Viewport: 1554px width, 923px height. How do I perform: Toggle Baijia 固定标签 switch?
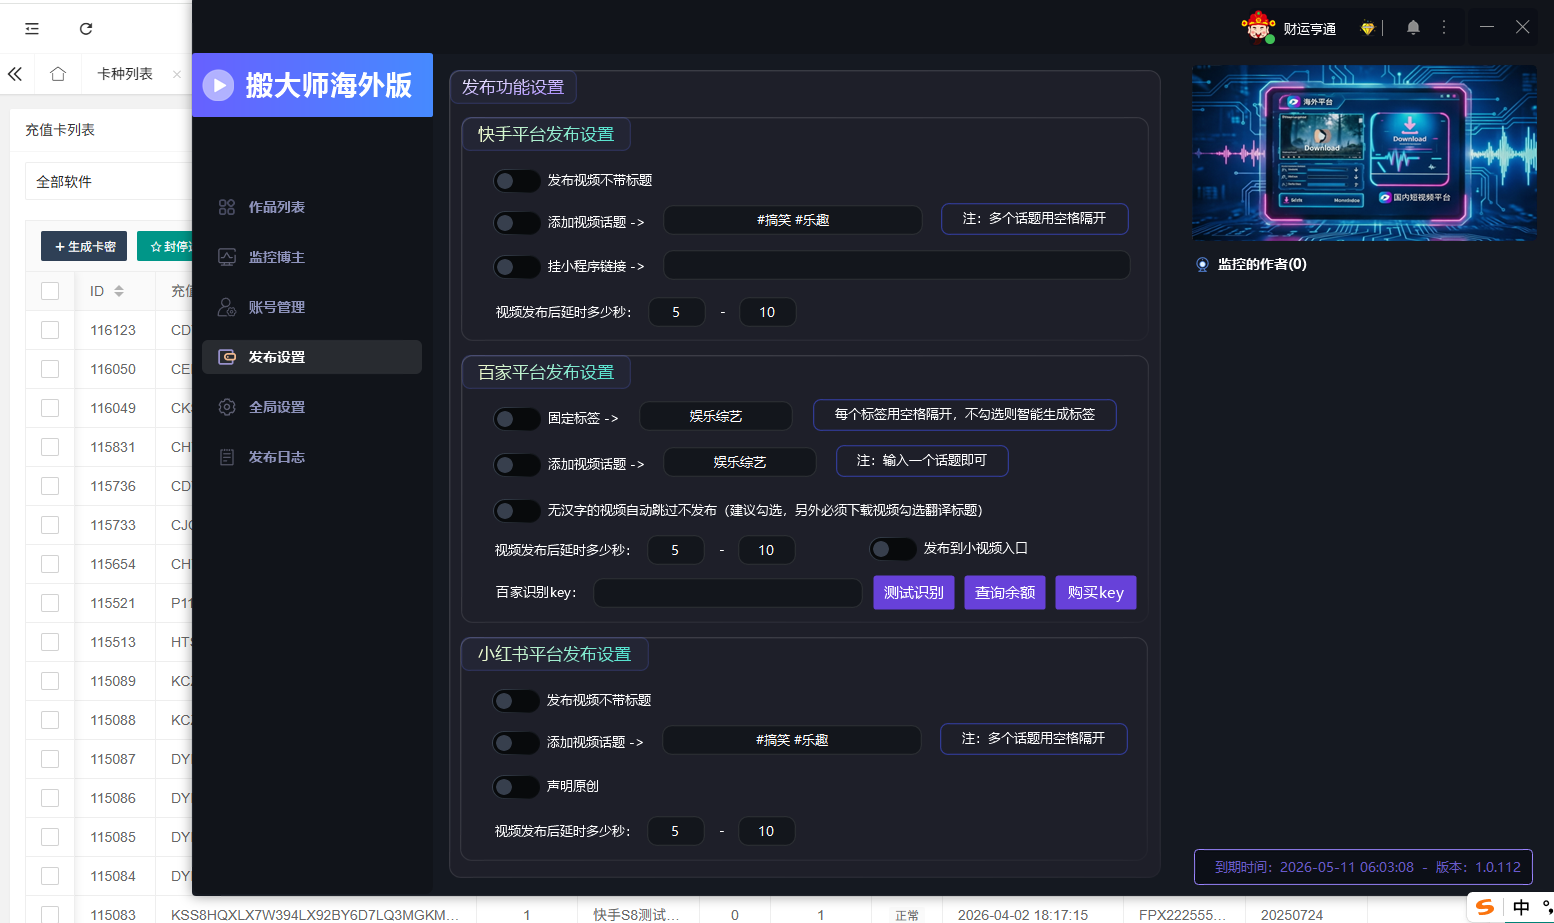click(x=517, y=419)
